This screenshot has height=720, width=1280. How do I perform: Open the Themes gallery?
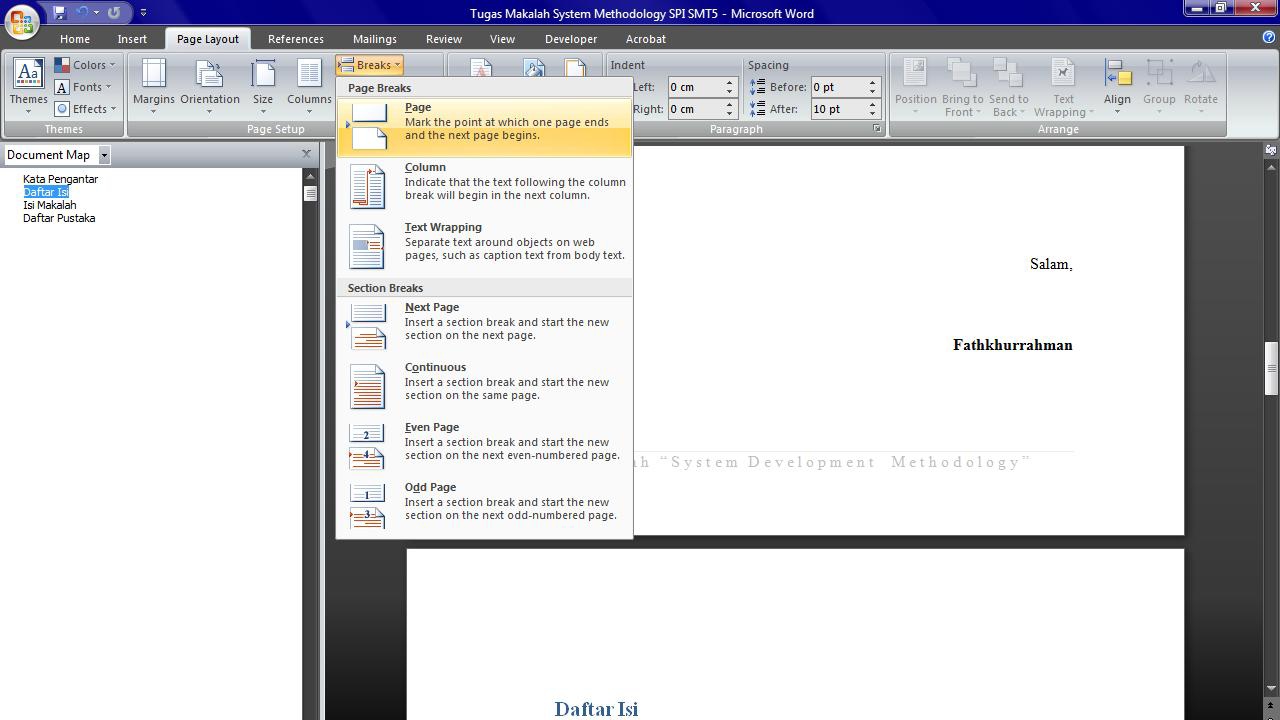point(28,84)
